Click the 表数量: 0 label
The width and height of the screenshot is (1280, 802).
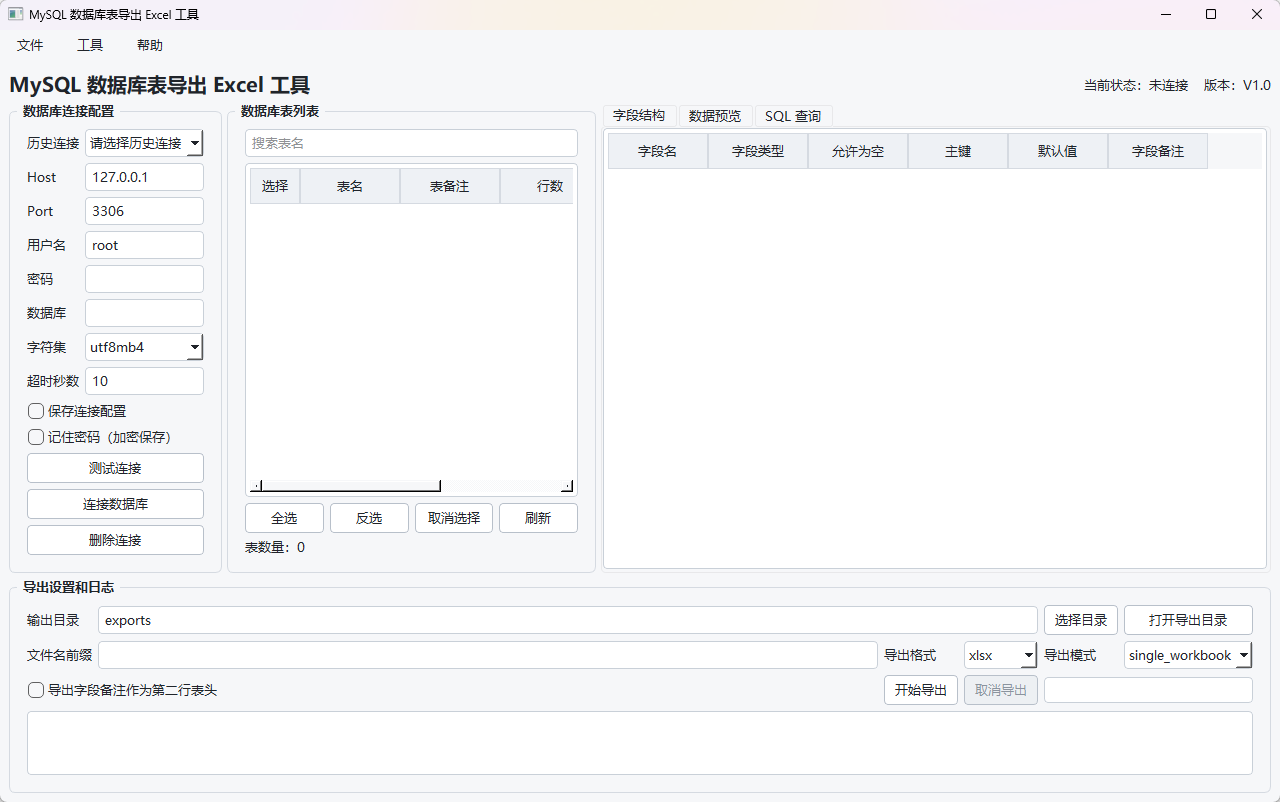click(275, 547)
